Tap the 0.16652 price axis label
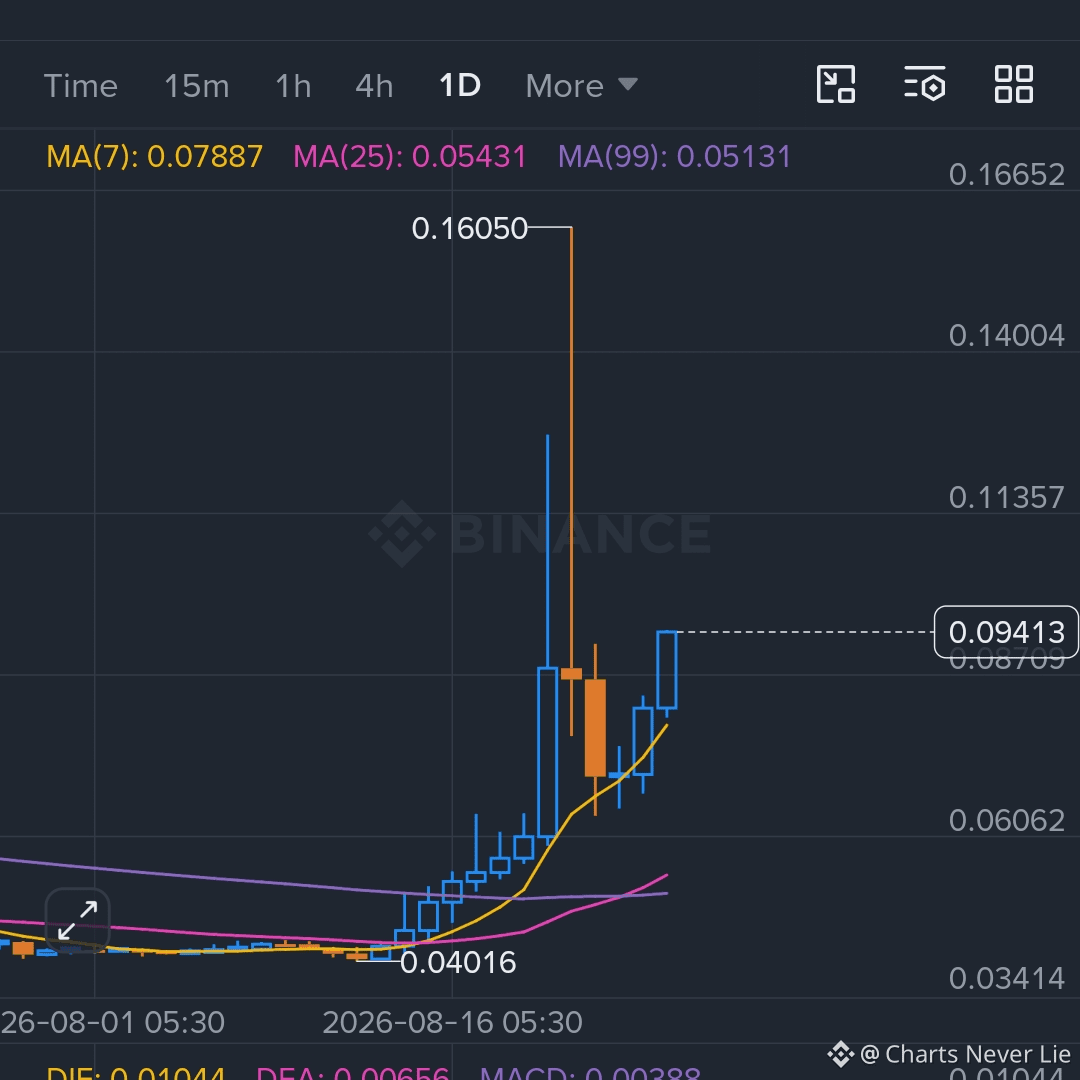The image size is (1080, 1080). pos(1006,175)
